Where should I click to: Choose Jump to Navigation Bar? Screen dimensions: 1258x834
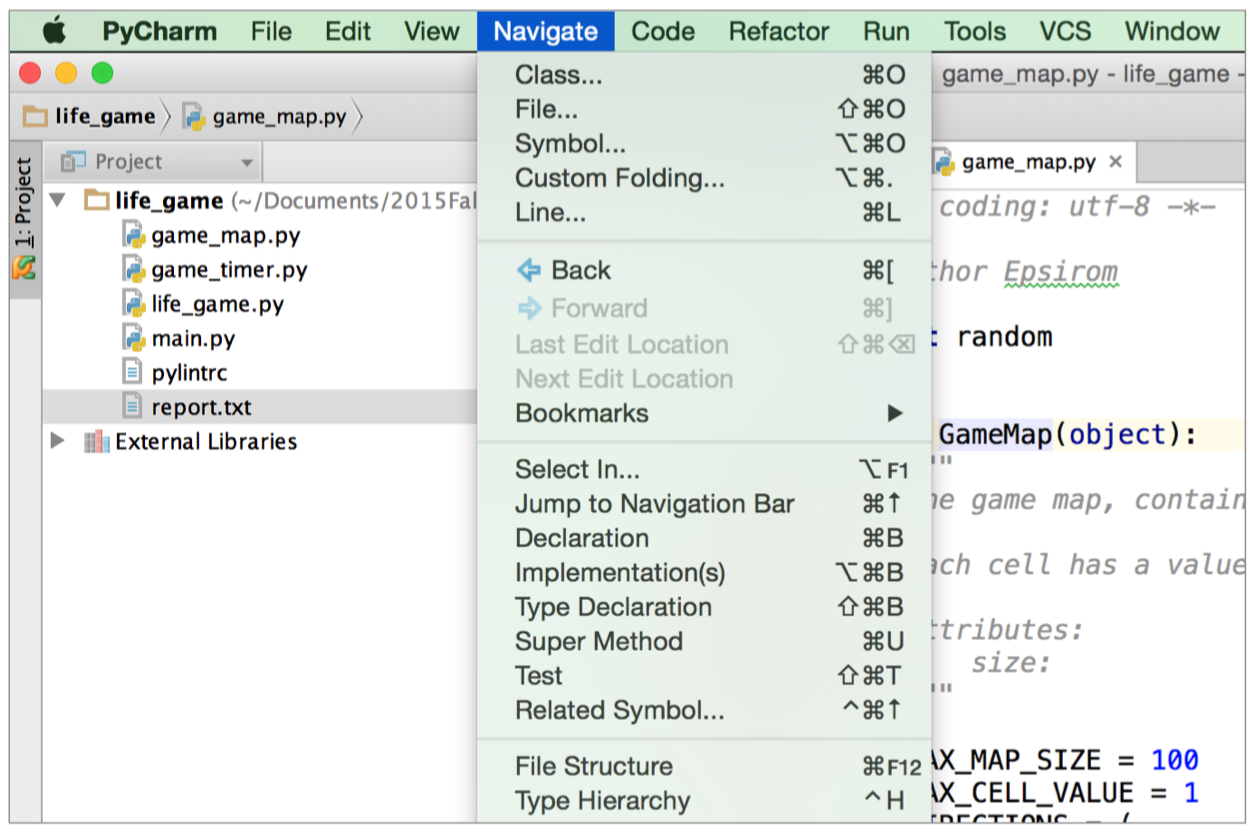click(704, 504)
